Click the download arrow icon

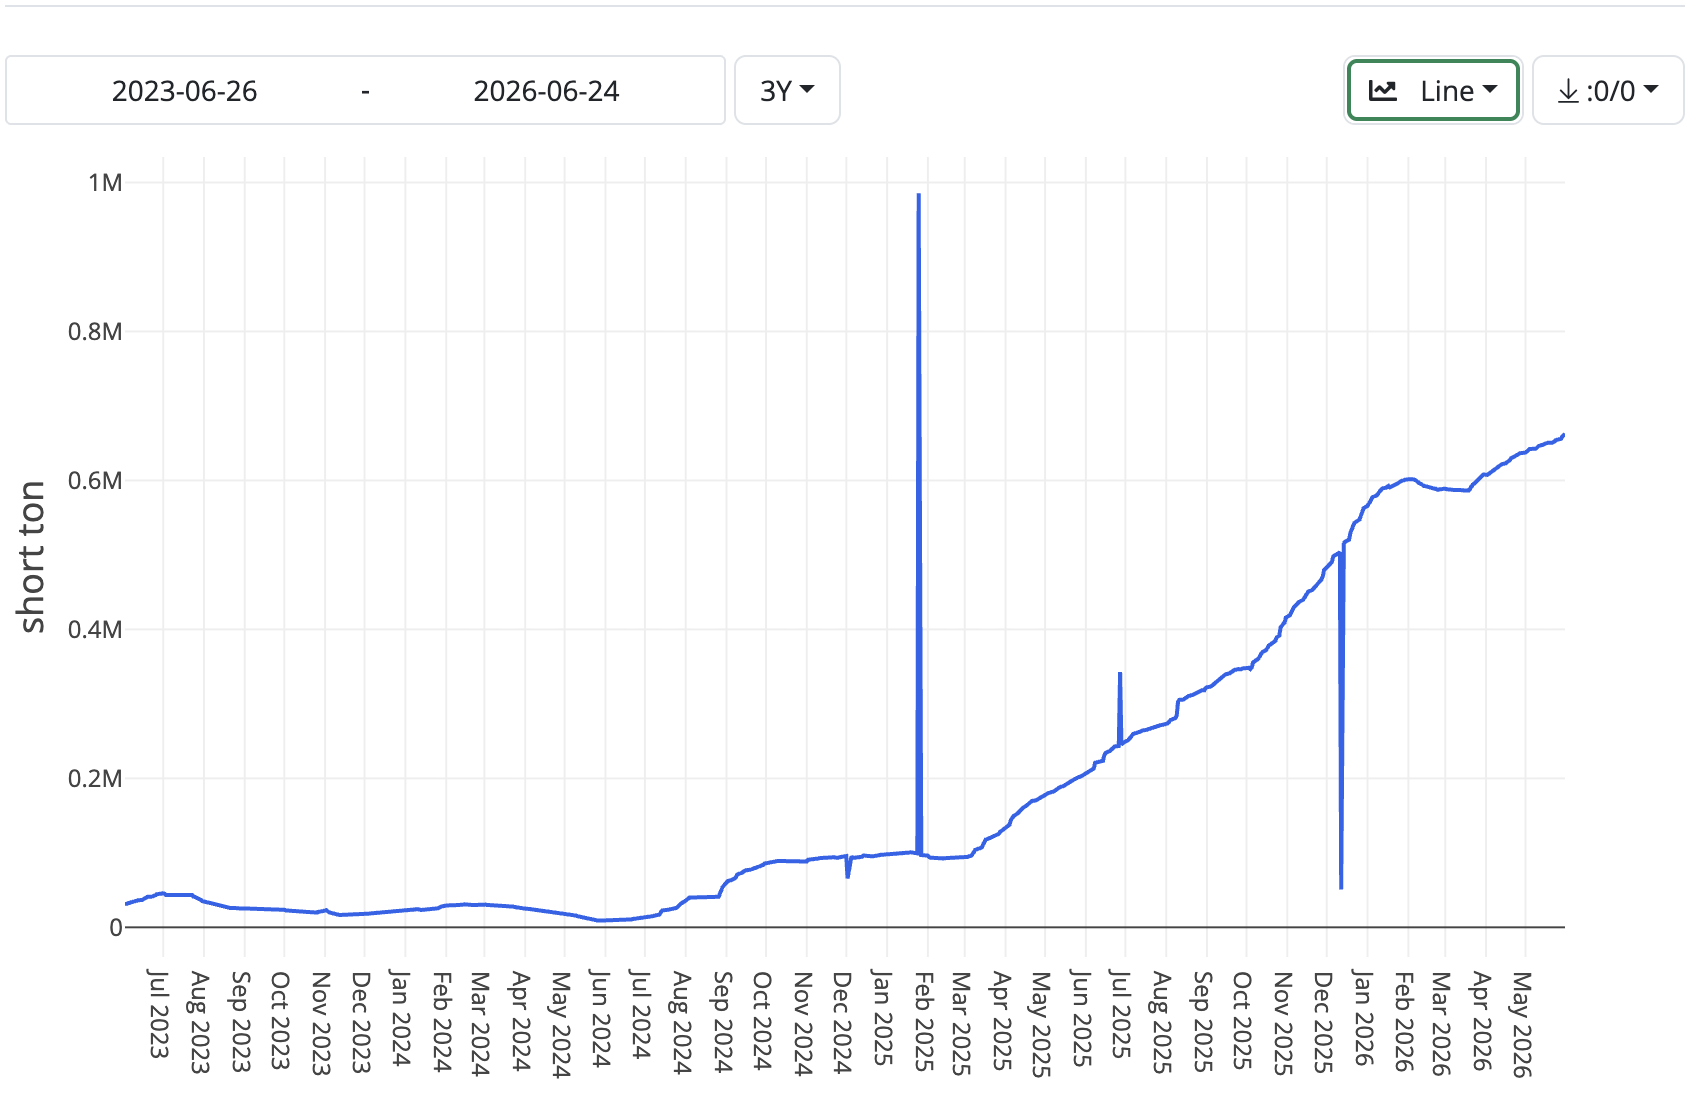(1568, 91)
